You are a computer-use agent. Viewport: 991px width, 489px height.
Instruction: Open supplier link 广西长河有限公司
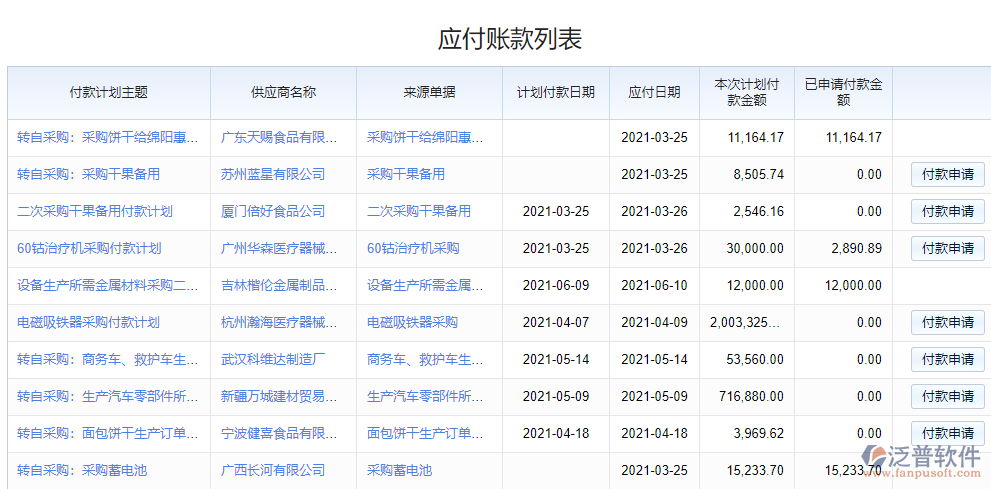tap(273, 470)
